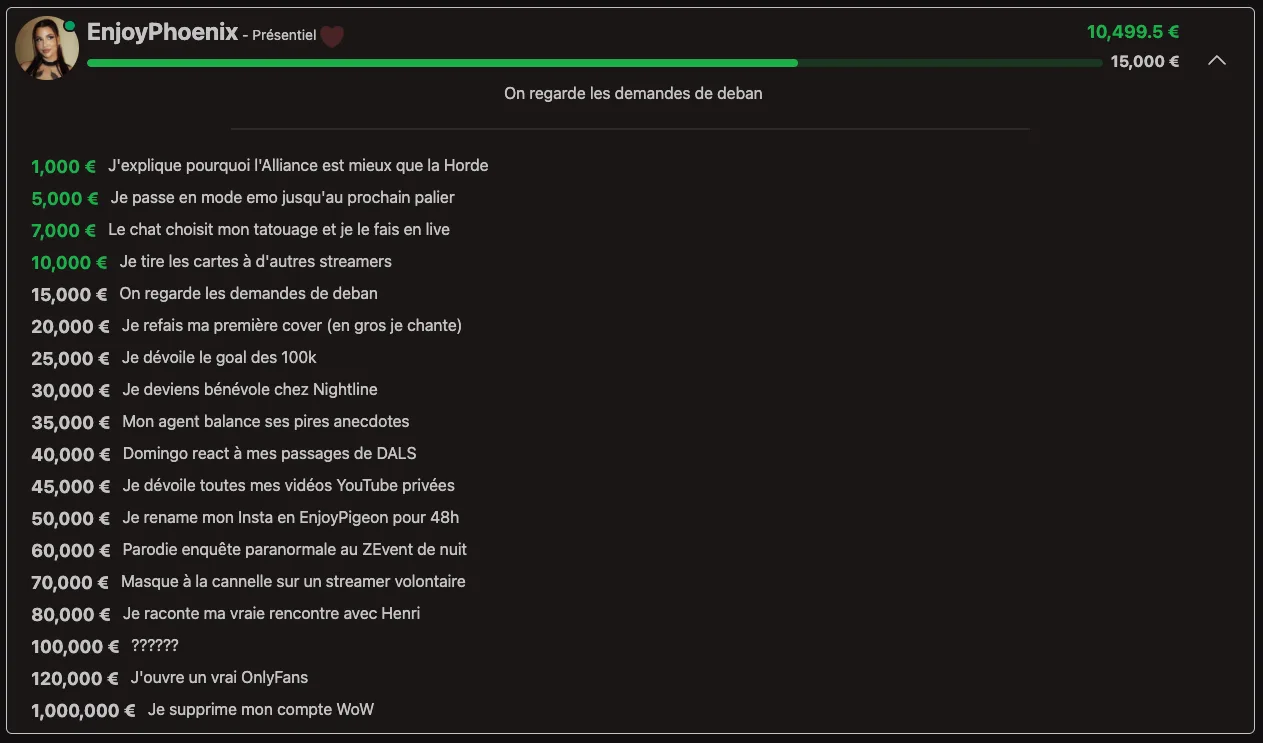Screen dimensions: 1263x743
Task: Click the green donation progress bar
Action: click(x=595, y=63)
